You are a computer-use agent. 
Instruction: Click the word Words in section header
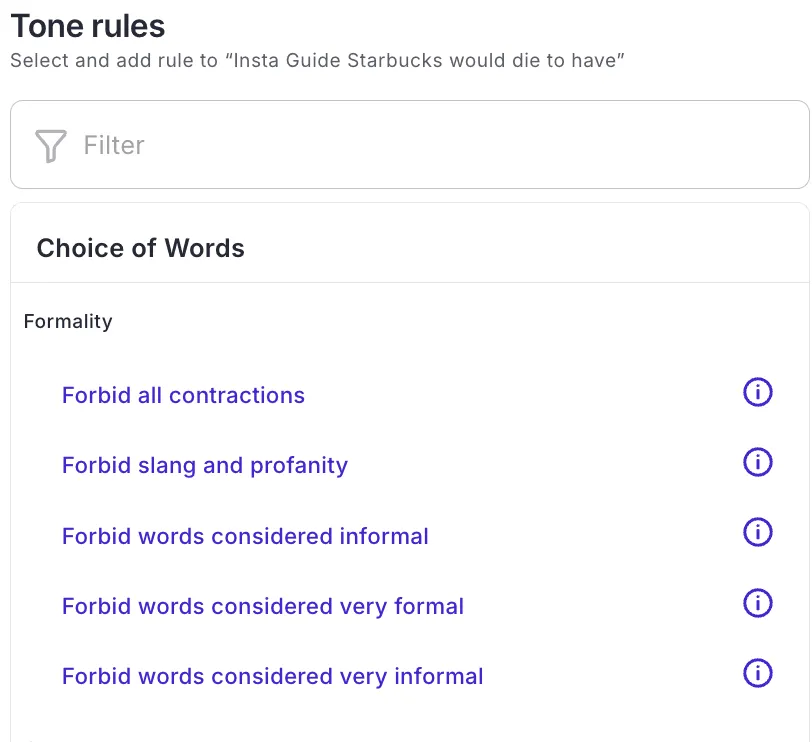tap(205, 248)
